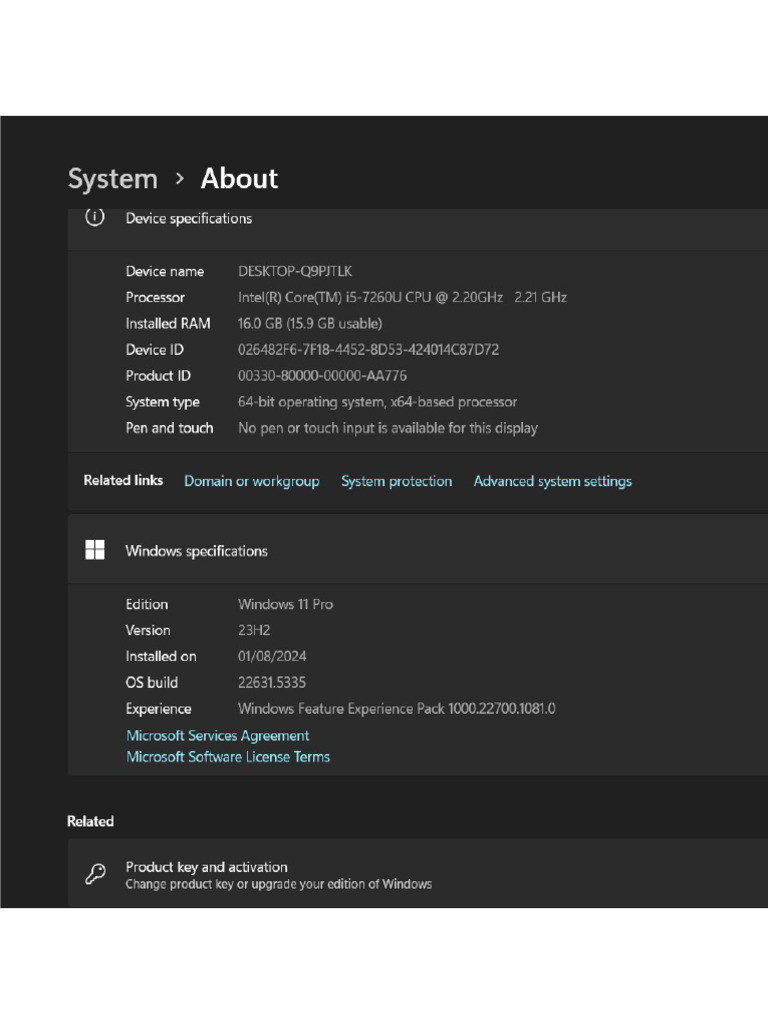Viewport: 768px width, 1024px height.
Task: Open Advanced system settings link
Action: [552, 481]
